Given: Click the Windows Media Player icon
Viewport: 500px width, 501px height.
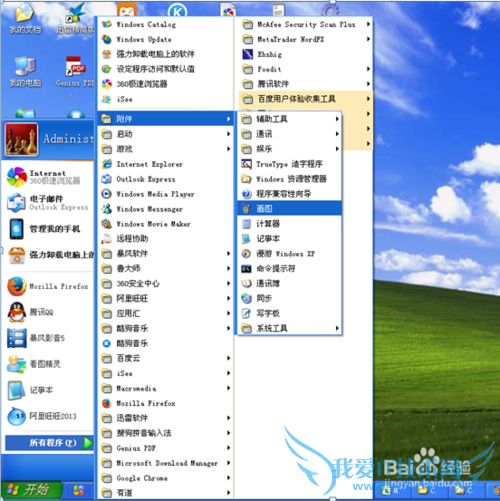Looking at the screenshot, I should 107,194.
